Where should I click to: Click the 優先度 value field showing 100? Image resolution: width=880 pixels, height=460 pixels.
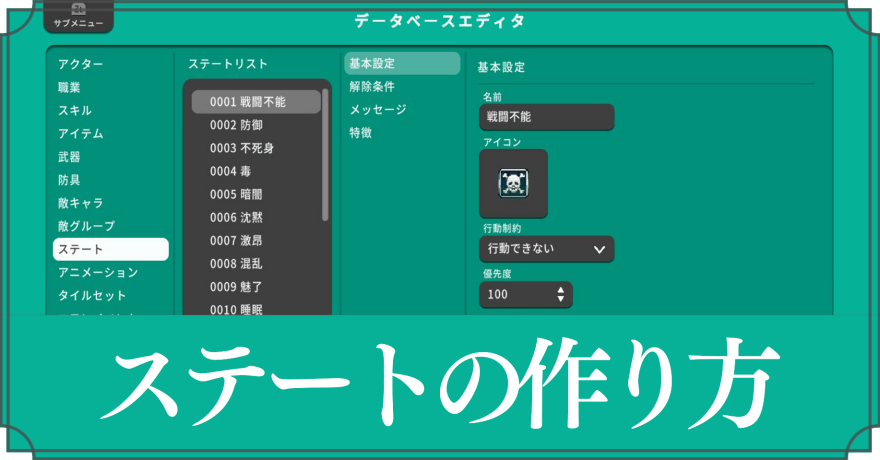[526, 295]
